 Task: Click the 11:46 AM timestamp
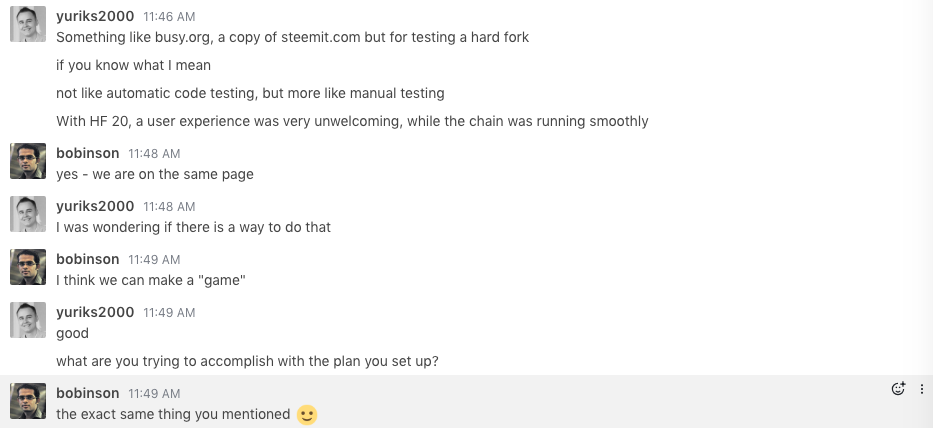(169, 17)
